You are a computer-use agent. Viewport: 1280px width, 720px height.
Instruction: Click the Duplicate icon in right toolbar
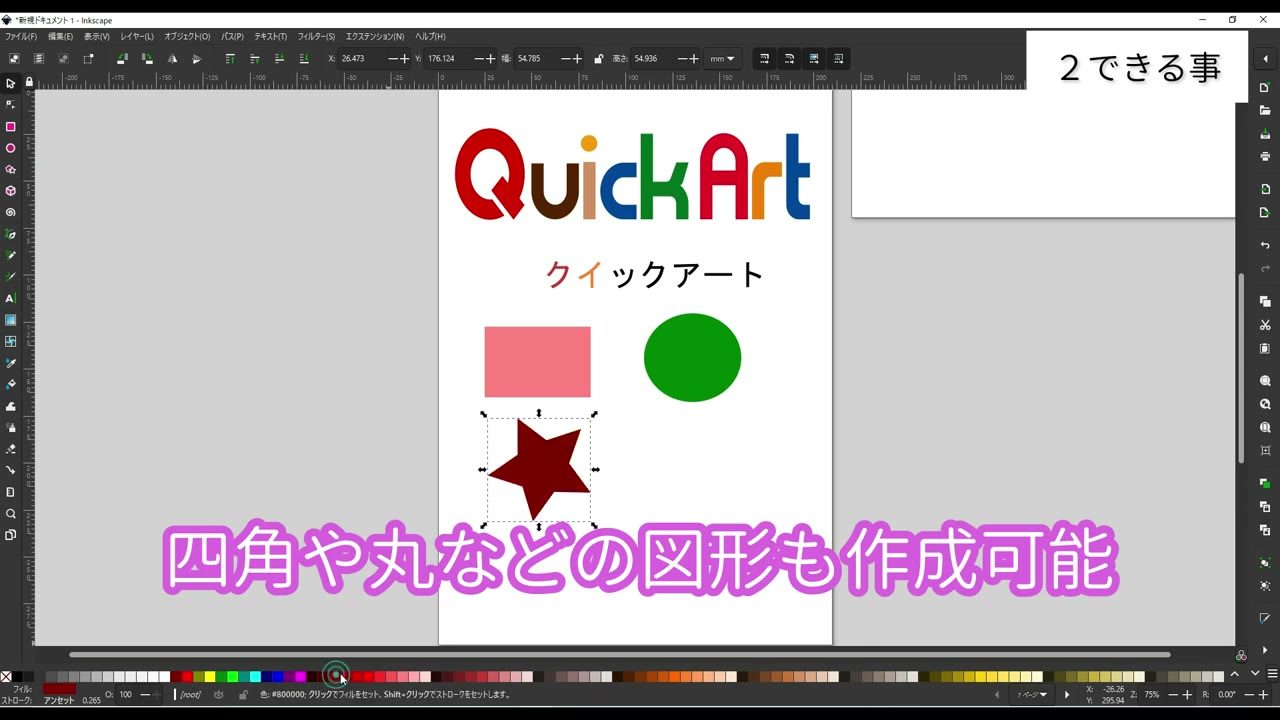1265,483
